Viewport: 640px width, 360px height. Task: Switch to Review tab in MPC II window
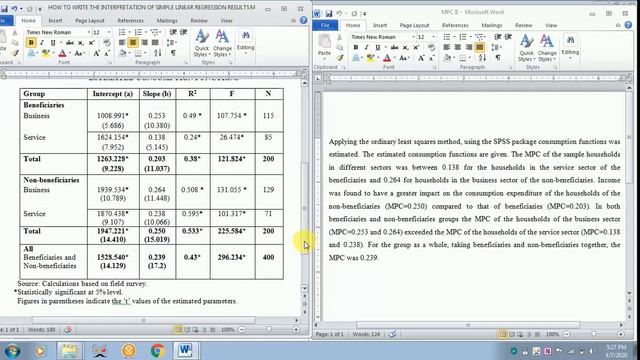tap(523, 25)
